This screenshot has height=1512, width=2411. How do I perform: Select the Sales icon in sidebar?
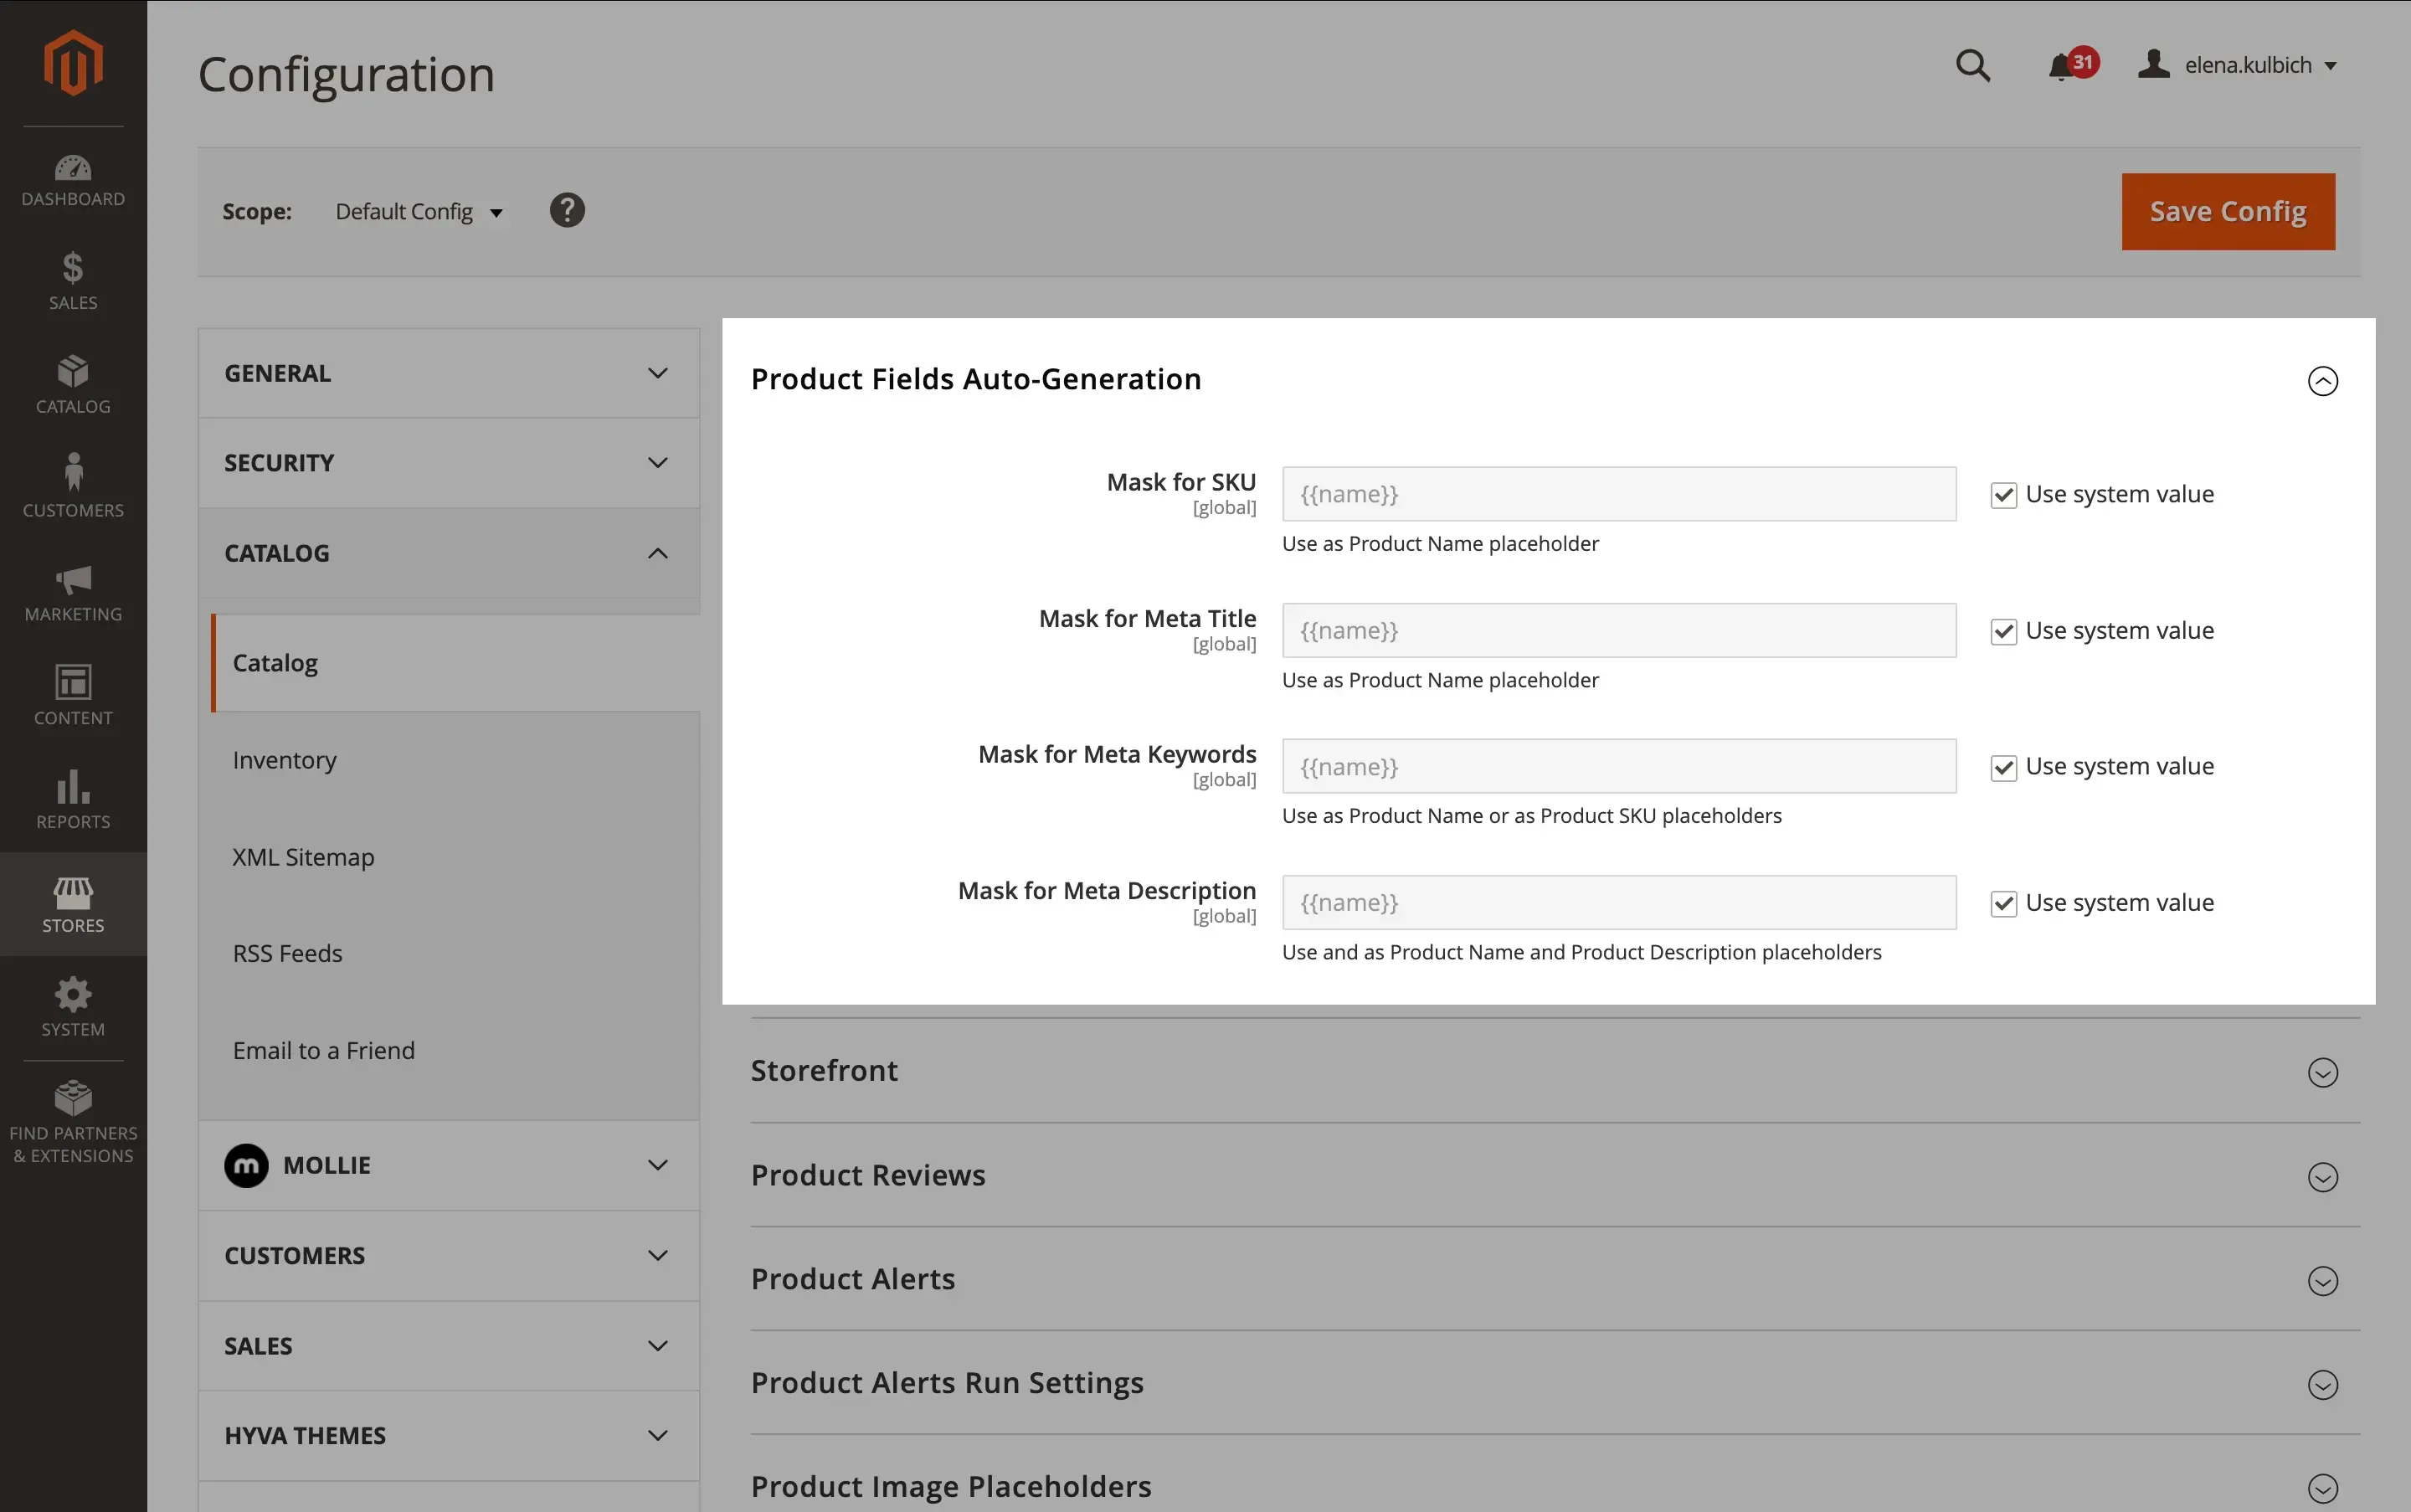tap(73, 280)
